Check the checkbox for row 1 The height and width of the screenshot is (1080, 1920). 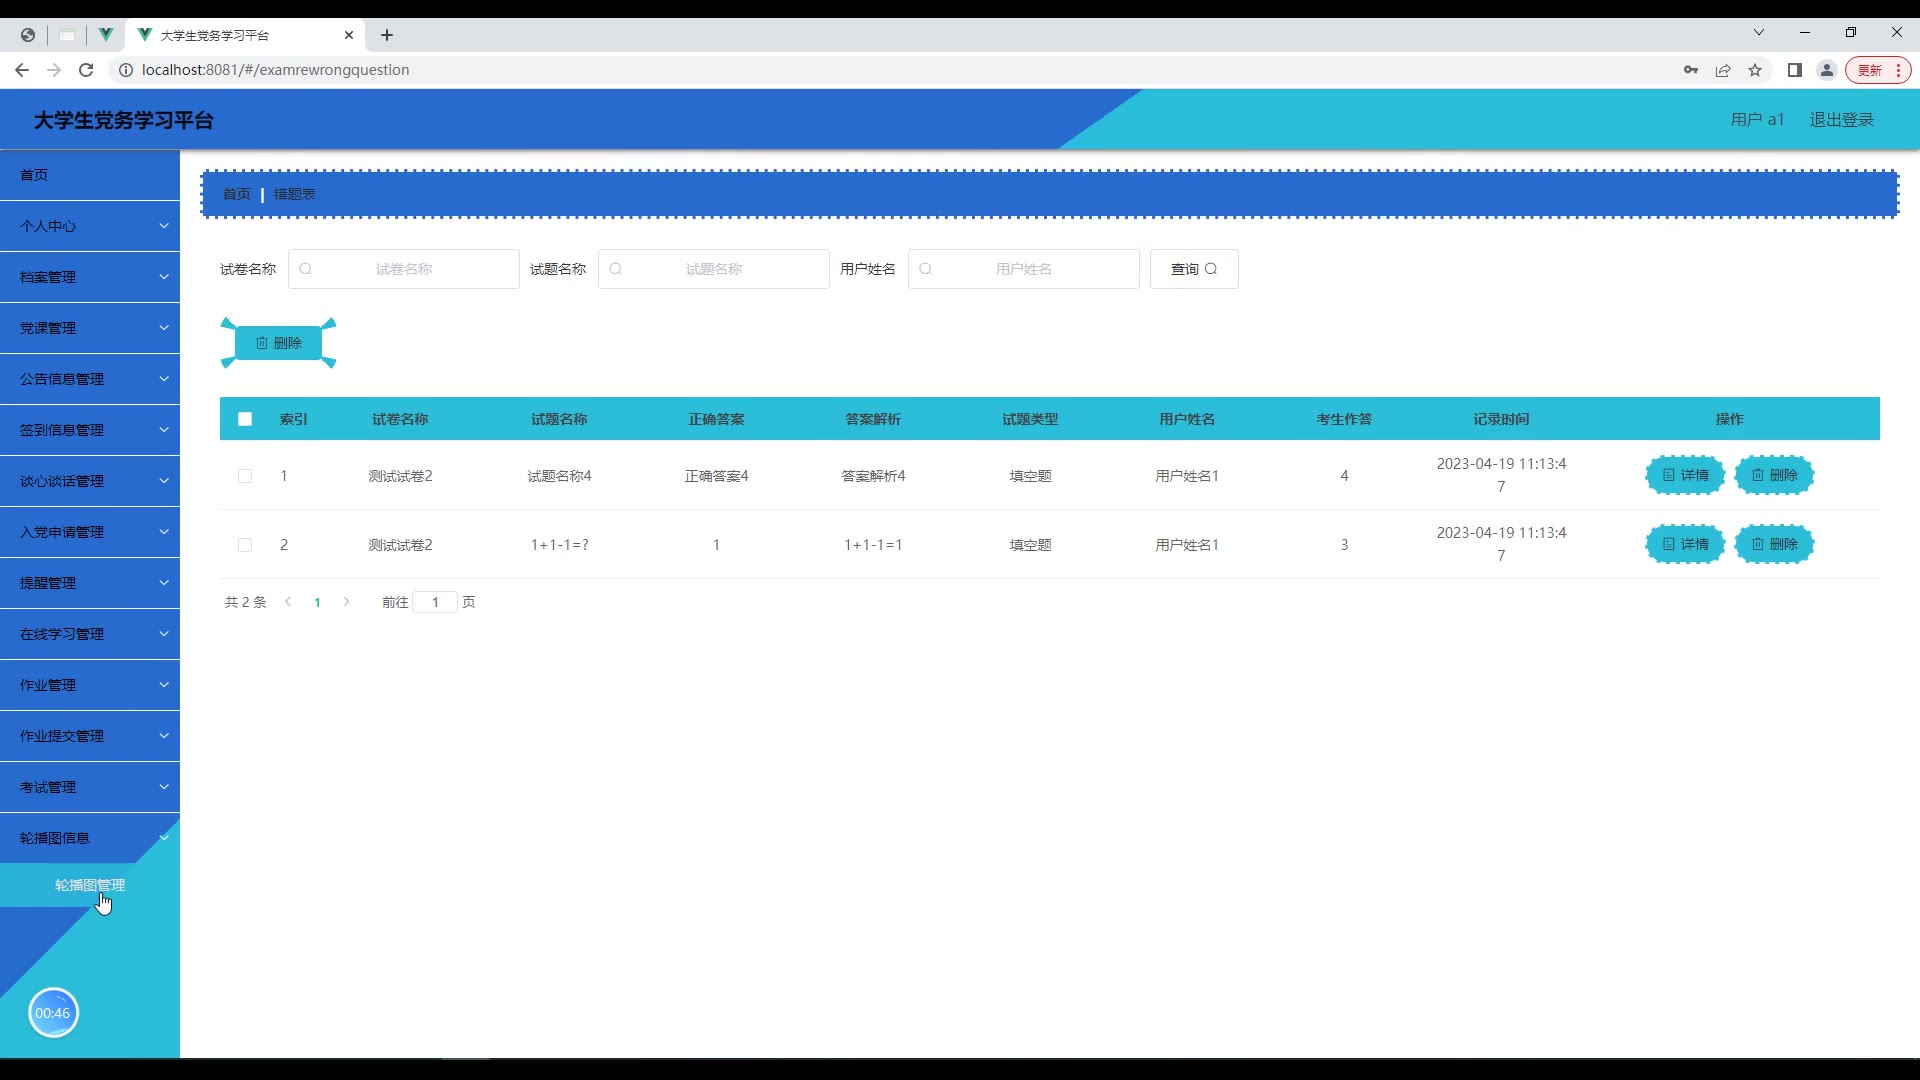click(245, 476)
